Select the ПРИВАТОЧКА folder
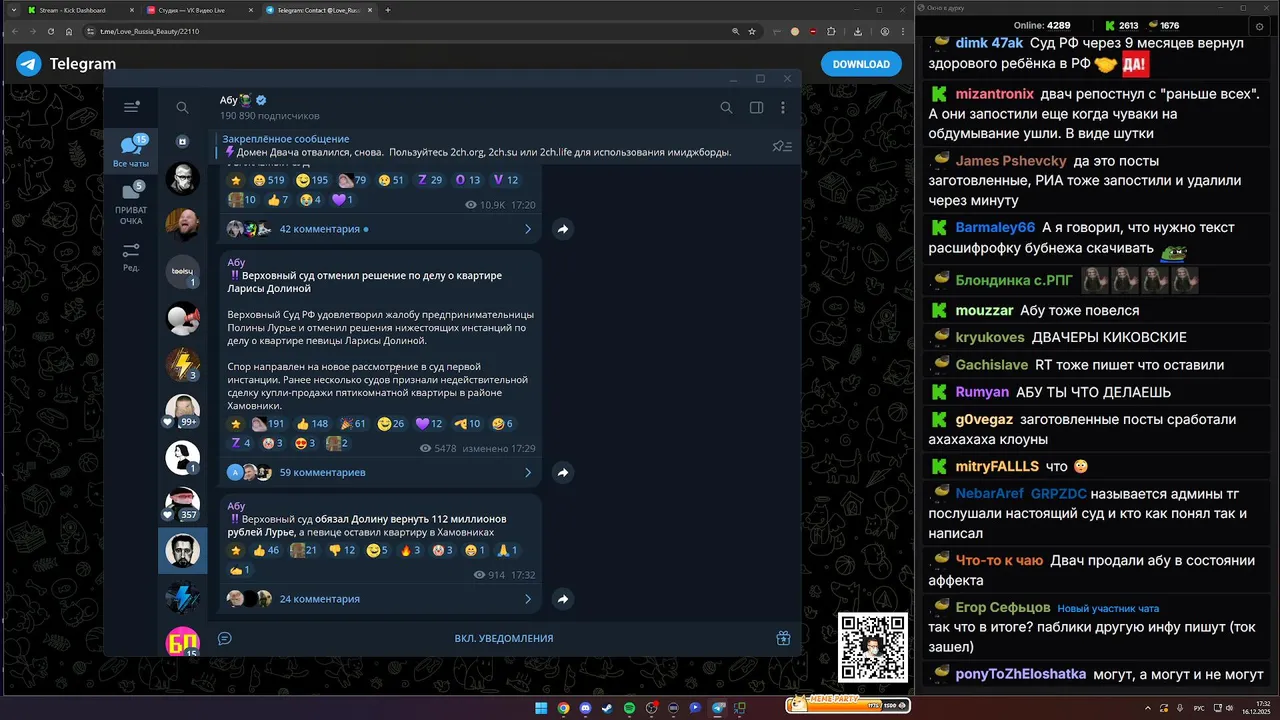Screen dimensions: 1280x720 coord(131,203)
